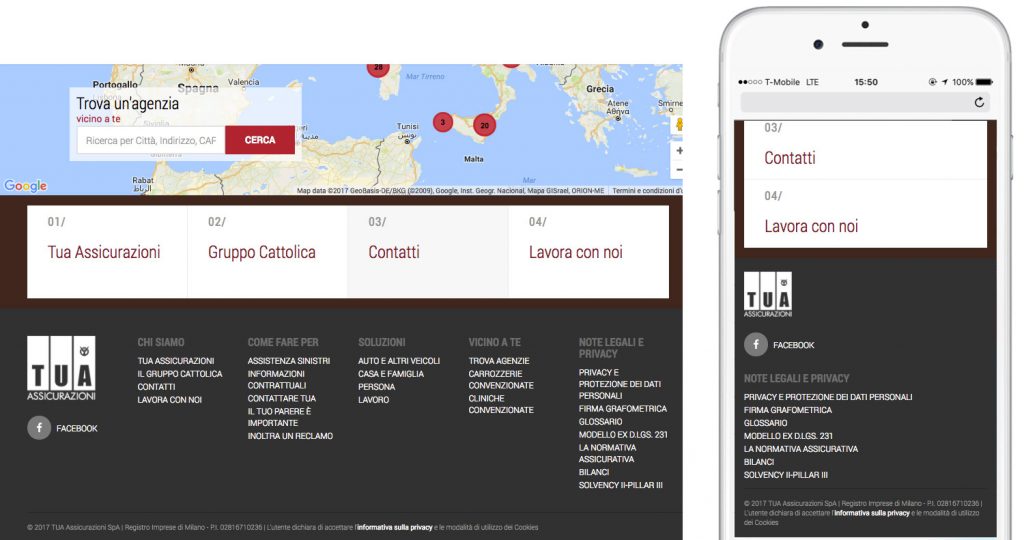
Task: Click the Malta label on the map
Action: 473,159
